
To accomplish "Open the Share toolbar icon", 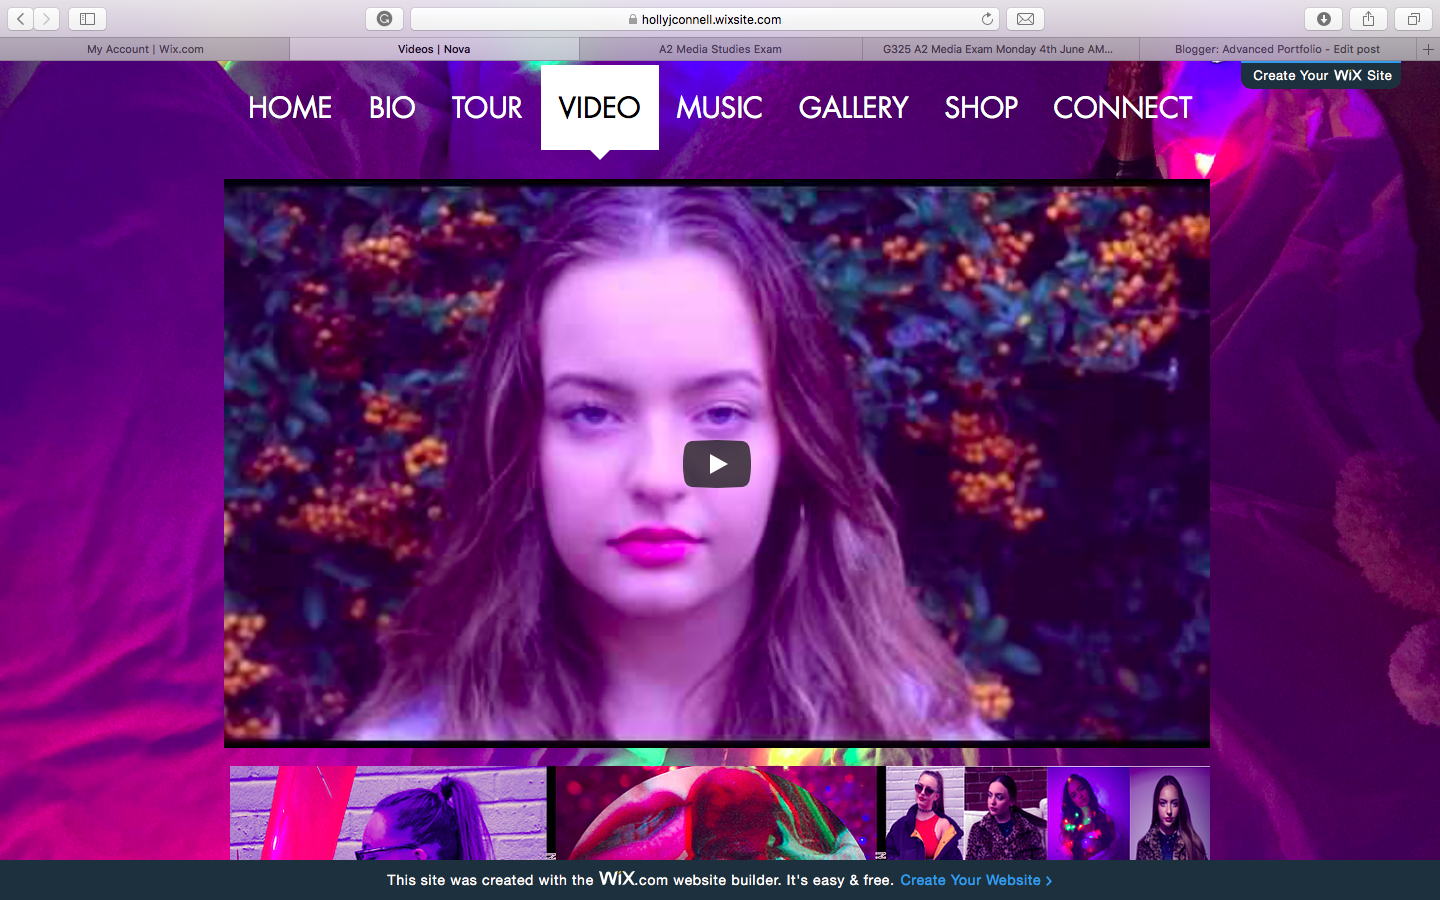I will (1368, 19).
